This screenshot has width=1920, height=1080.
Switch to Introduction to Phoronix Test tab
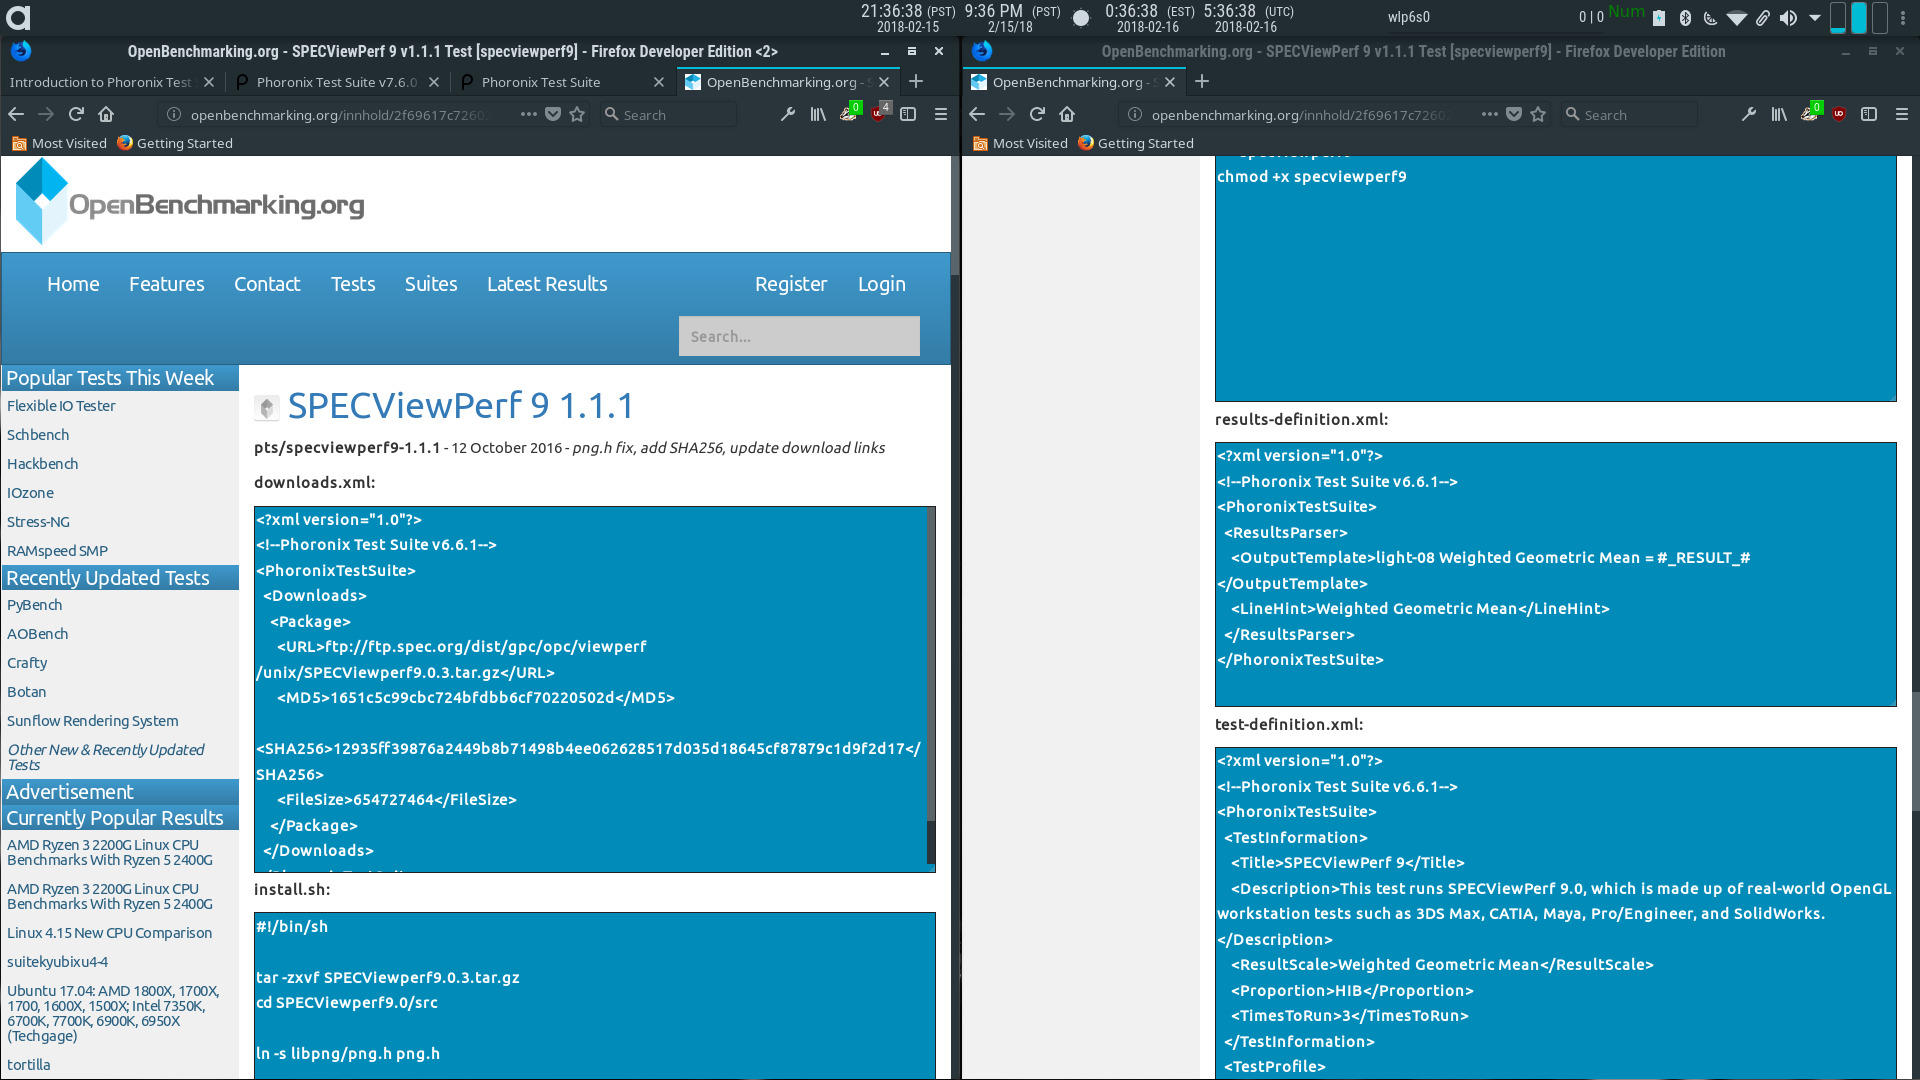[100, 83]
